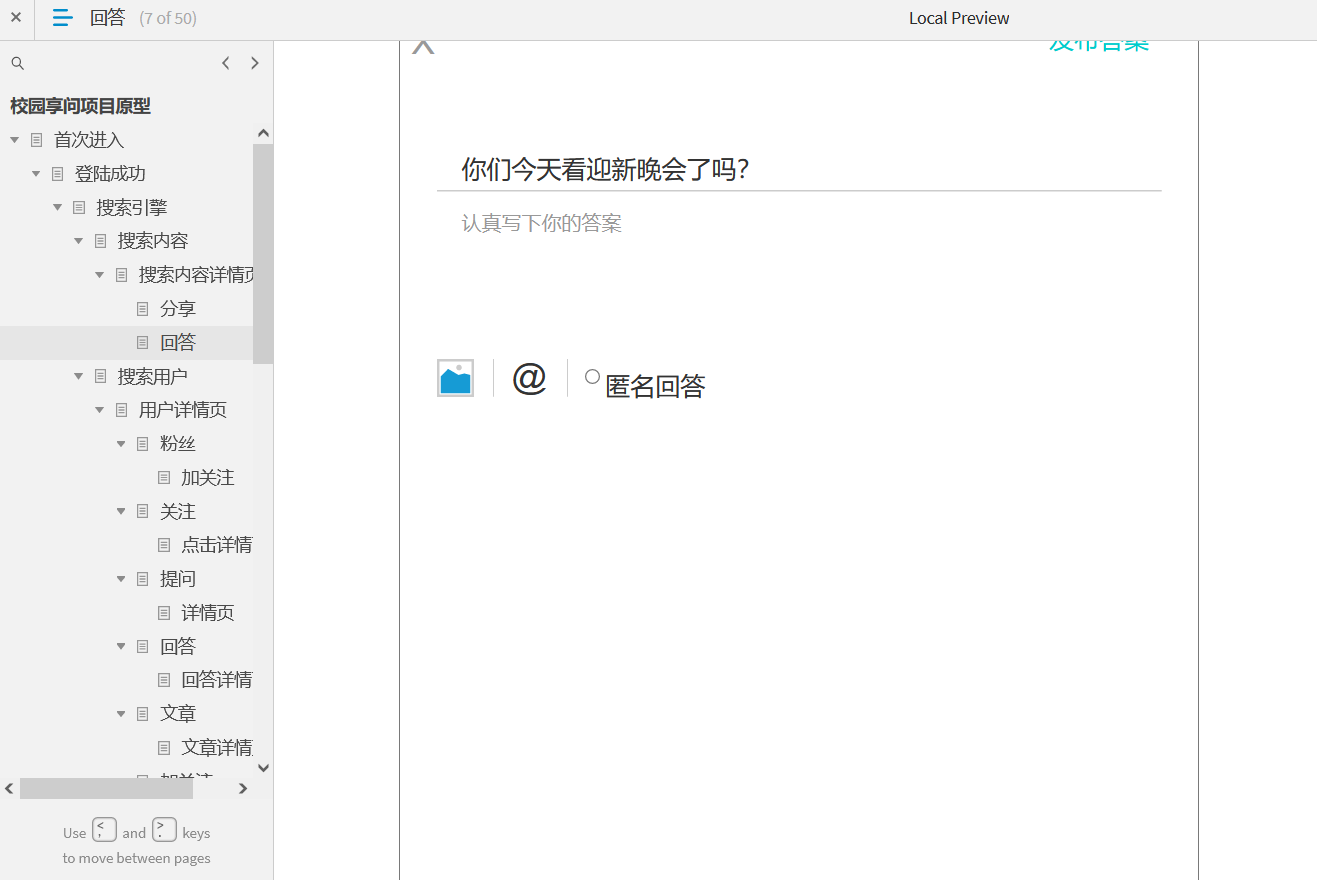Select the 登陆成功 page label

(110, 174)
